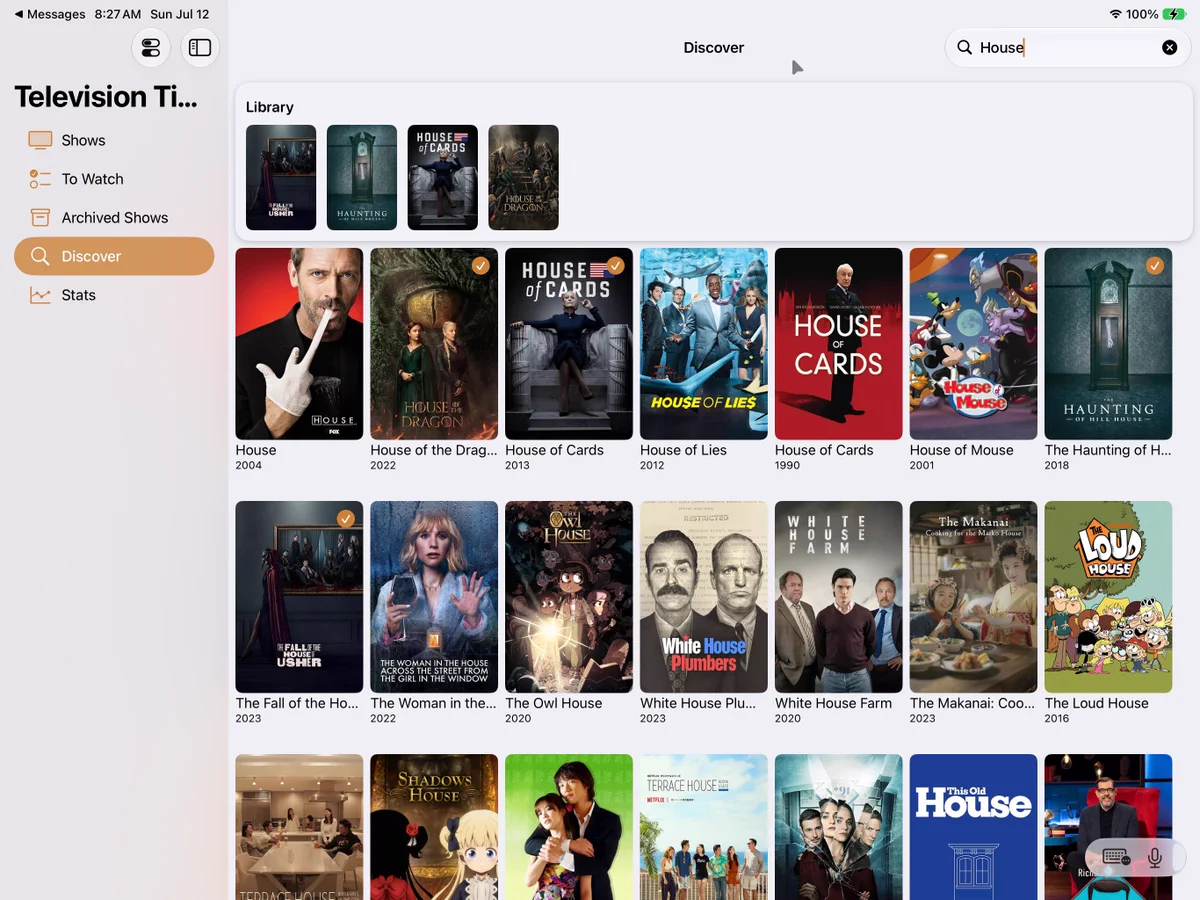Screen dimensions: 1200x900
Task: Tap the Wi-Fi status icon
Action: click(x=1116, y=14)
